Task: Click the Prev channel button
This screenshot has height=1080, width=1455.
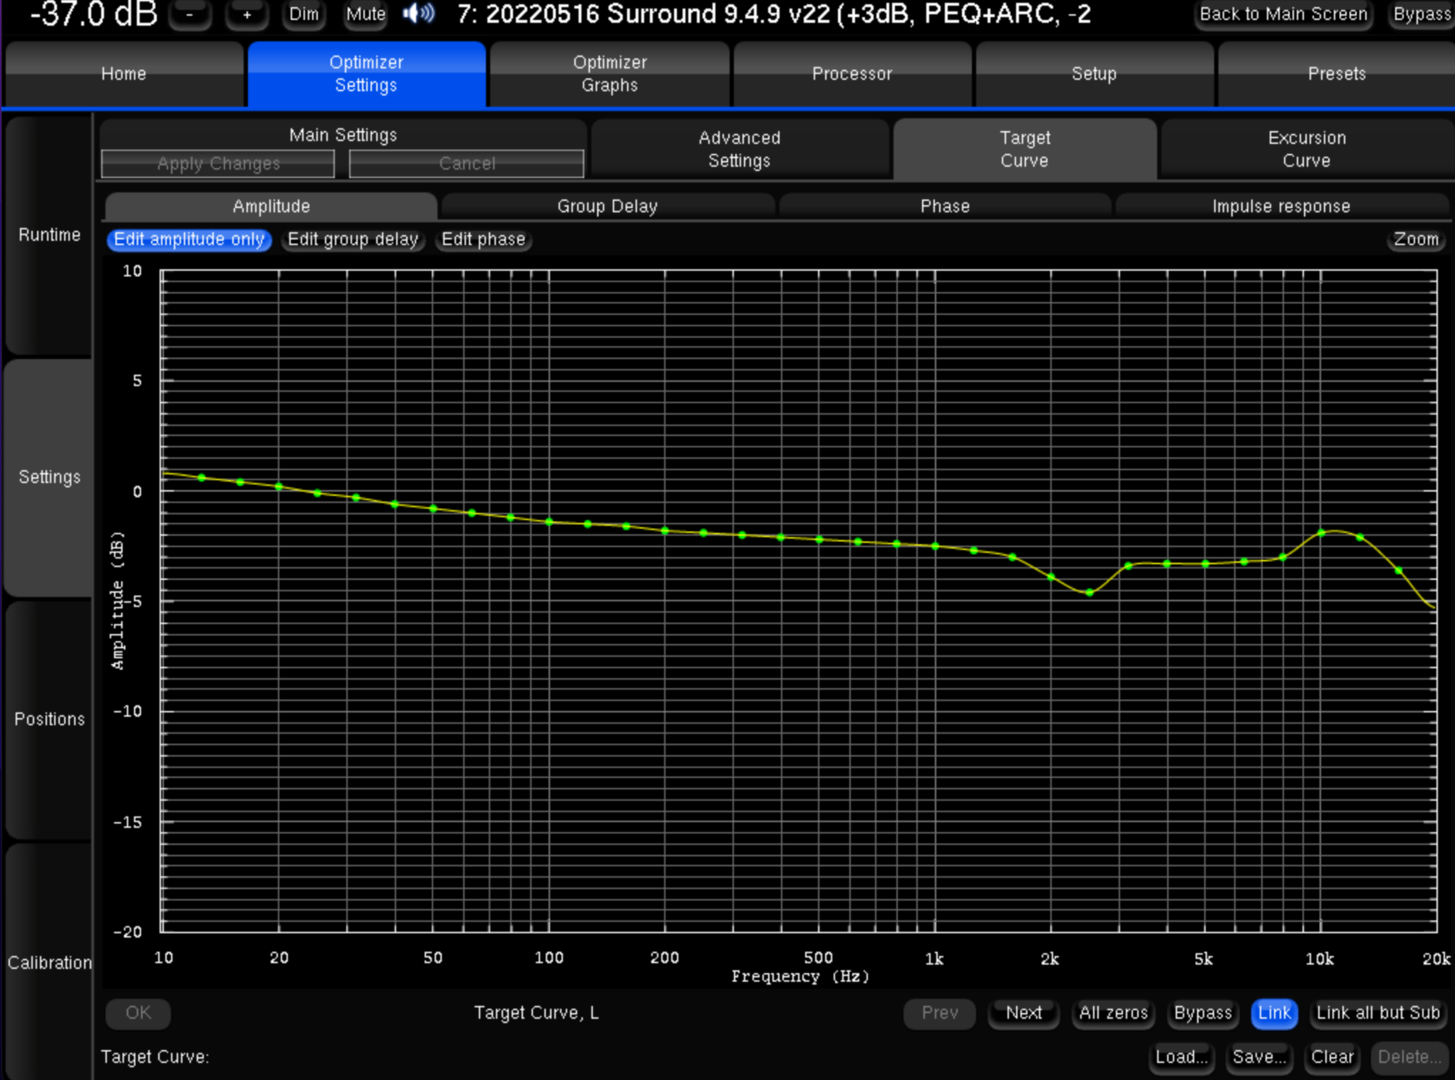Action: coord(940,1013)
